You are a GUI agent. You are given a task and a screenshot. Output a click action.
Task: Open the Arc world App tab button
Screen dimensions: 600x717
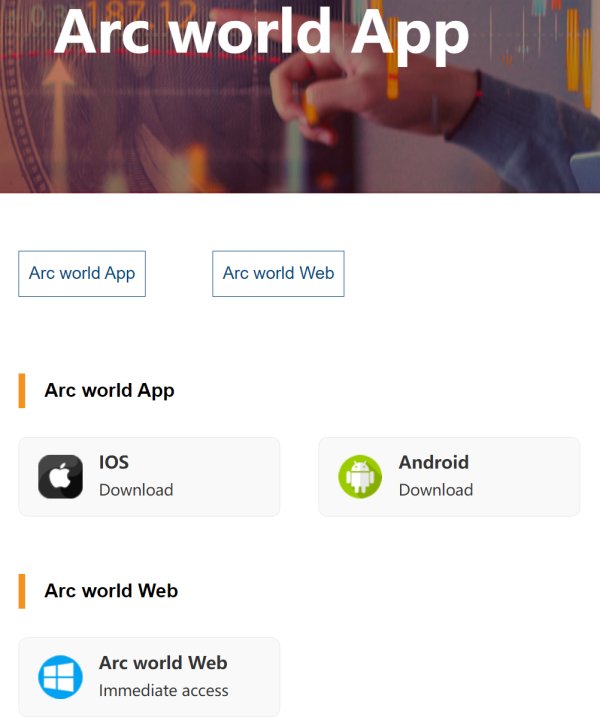pos(82,273)
